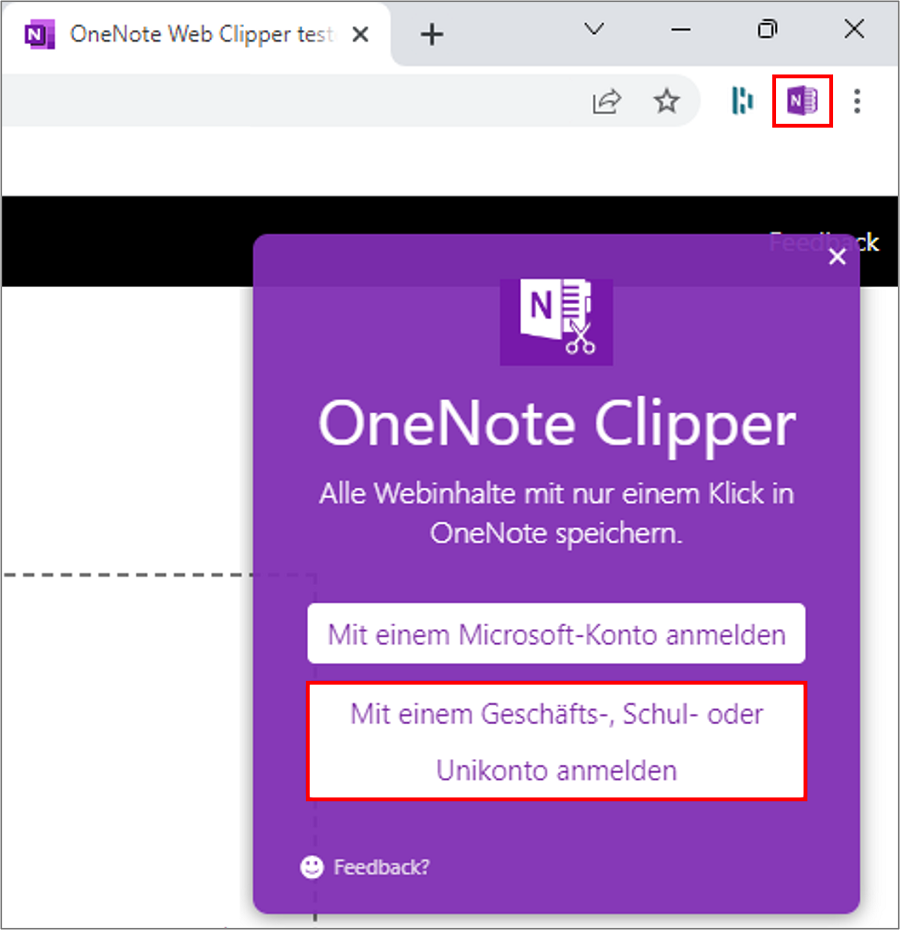Viewport: 900px width, 930px height.
Task: Bookmark the page using the star icon
Action: pyautogui.click(x=666, y=101)
